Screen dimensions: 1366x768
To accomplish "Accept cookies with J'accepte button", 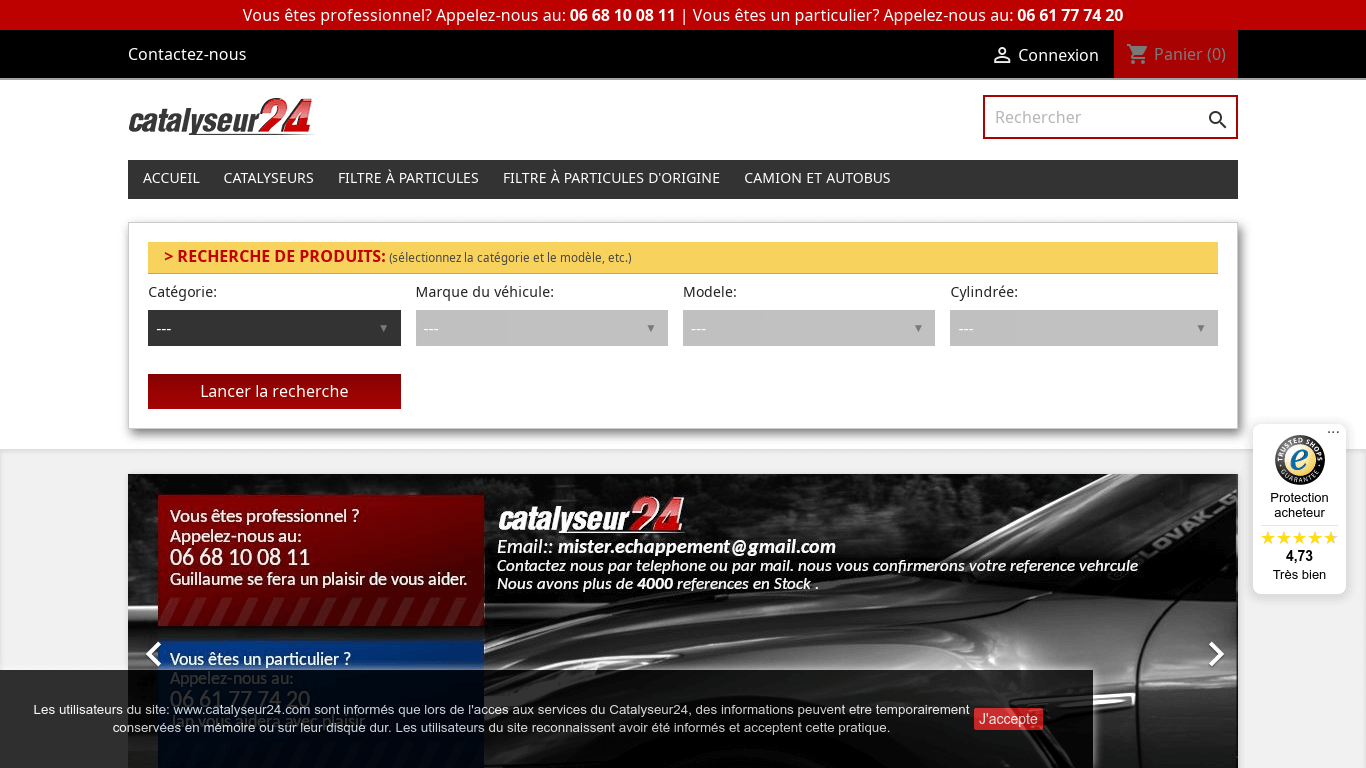I will 1008,719.
